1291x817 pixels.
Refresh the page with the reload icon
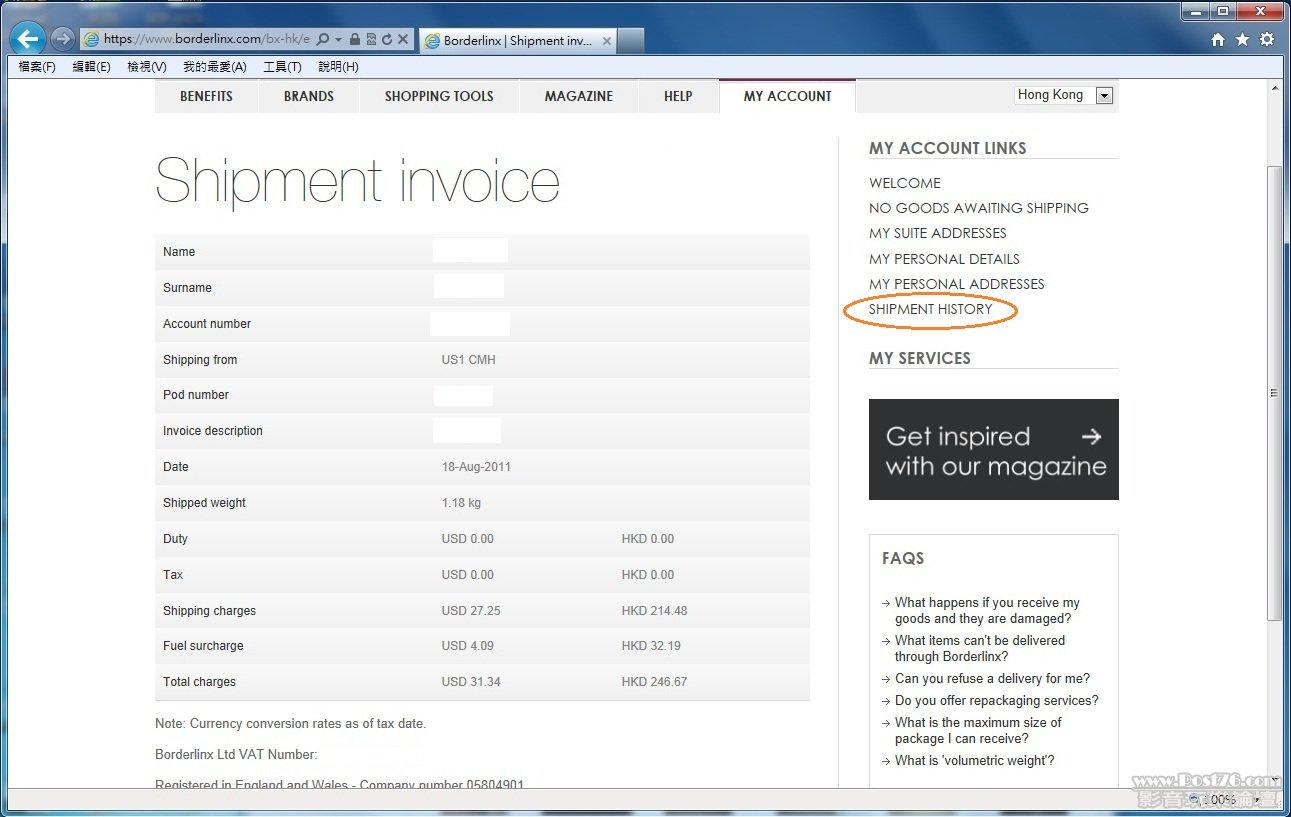pyautogui.click(x=386, y=39)
